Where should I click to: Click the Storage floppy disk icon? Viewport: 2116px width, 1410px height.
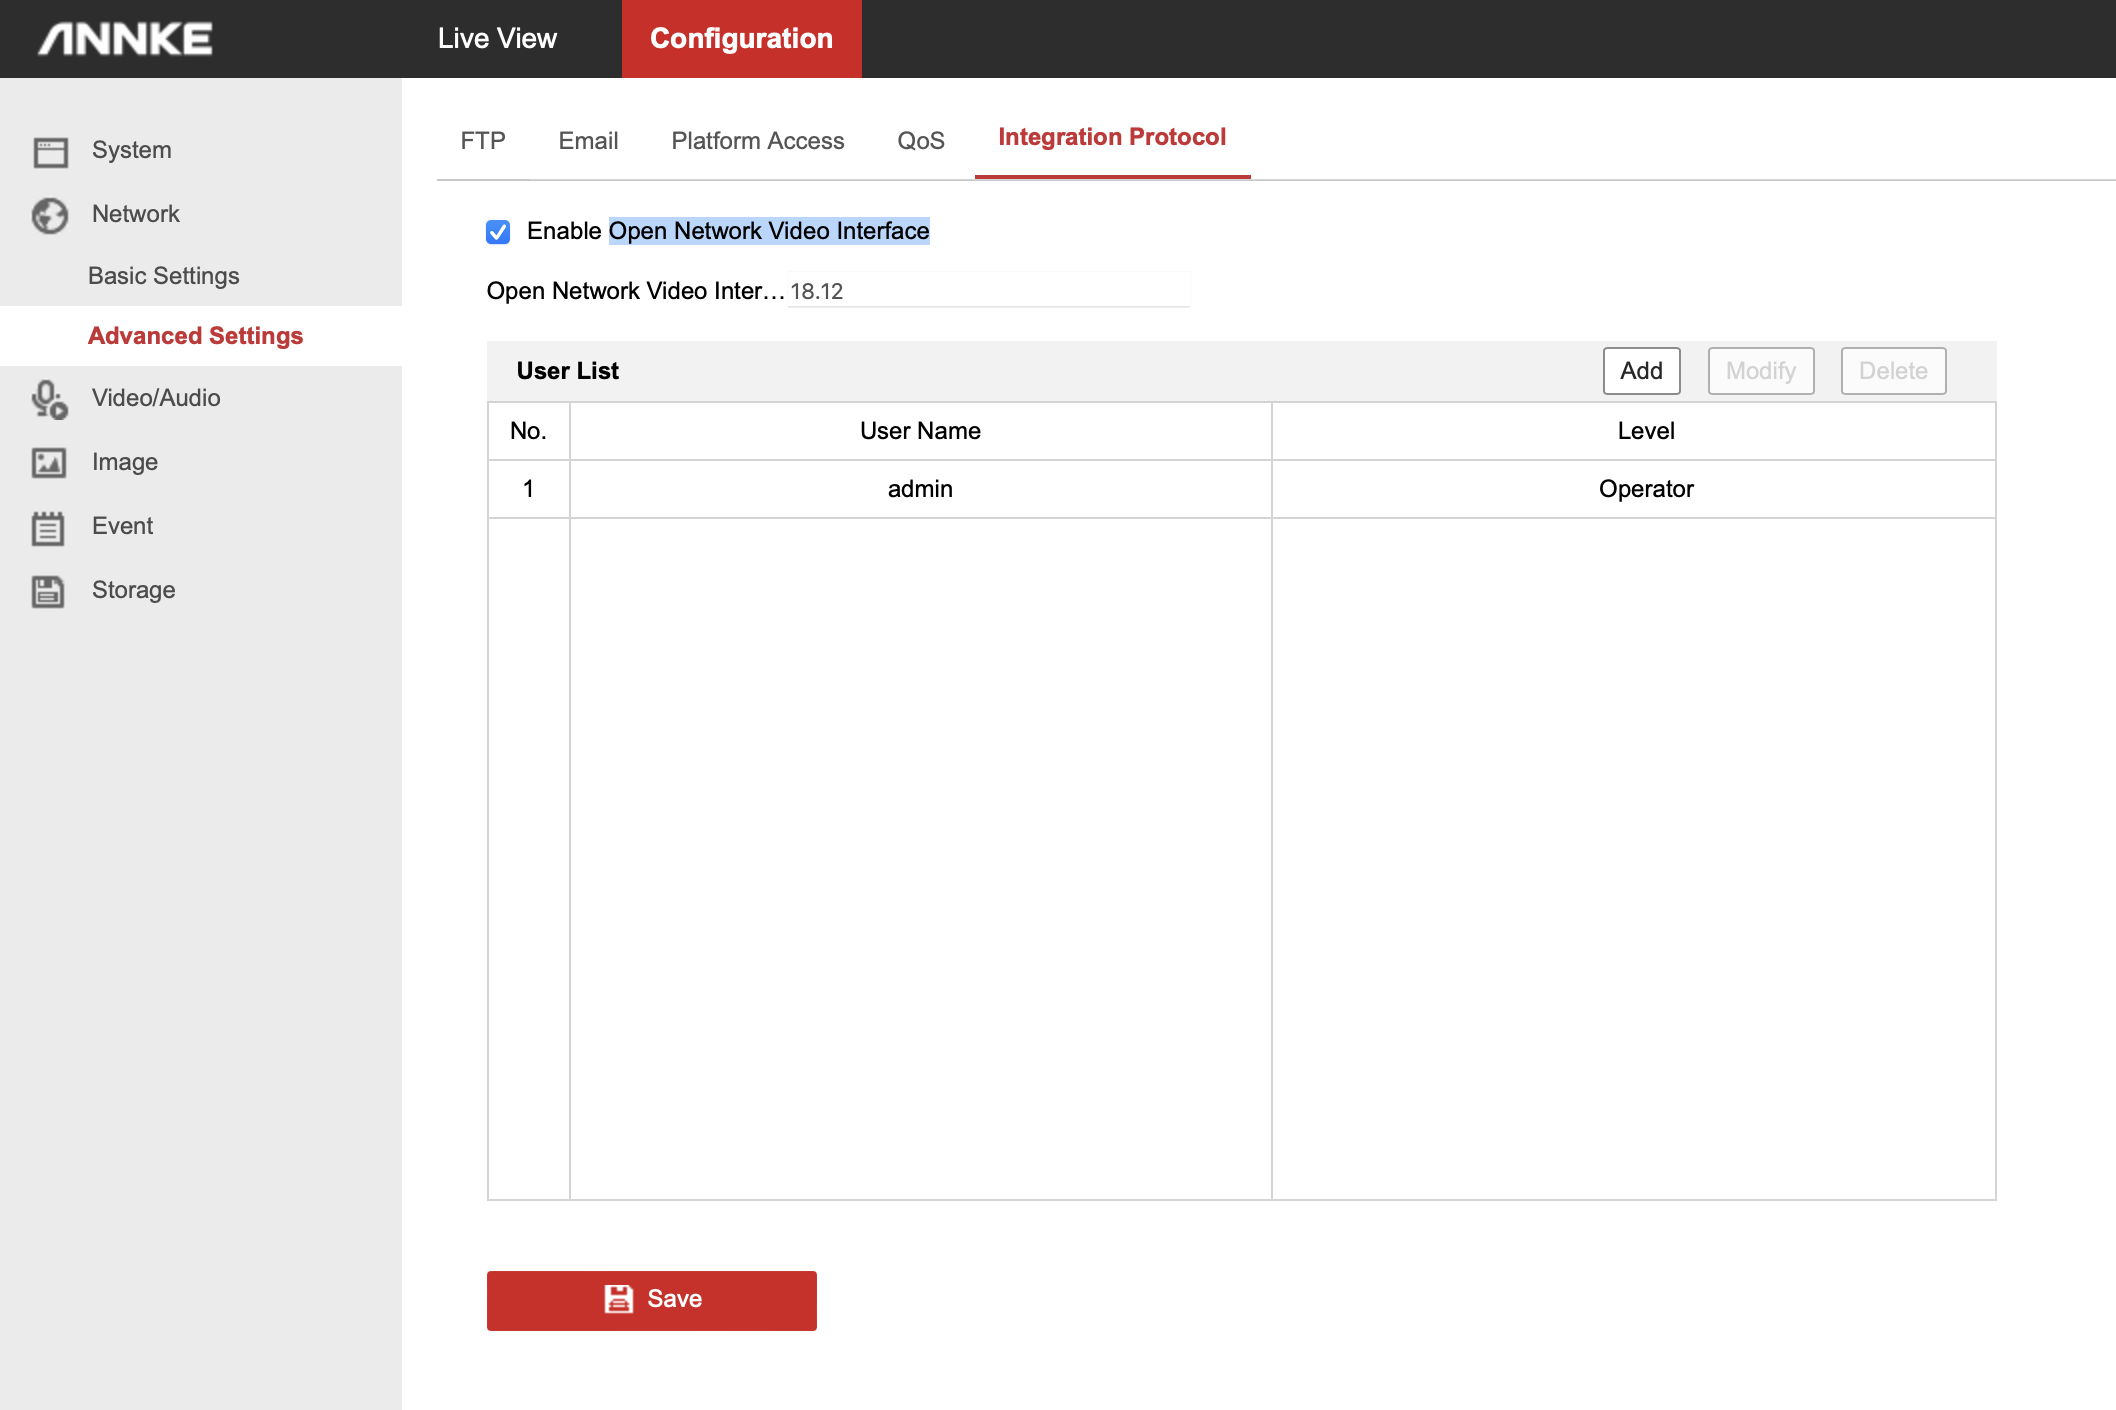[x=48, y=591]
